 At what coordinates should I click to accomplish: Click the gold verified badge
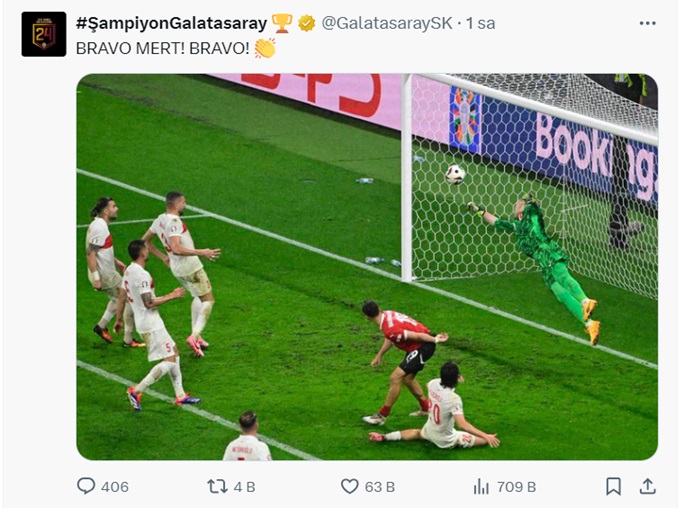[x=306, y=23]
